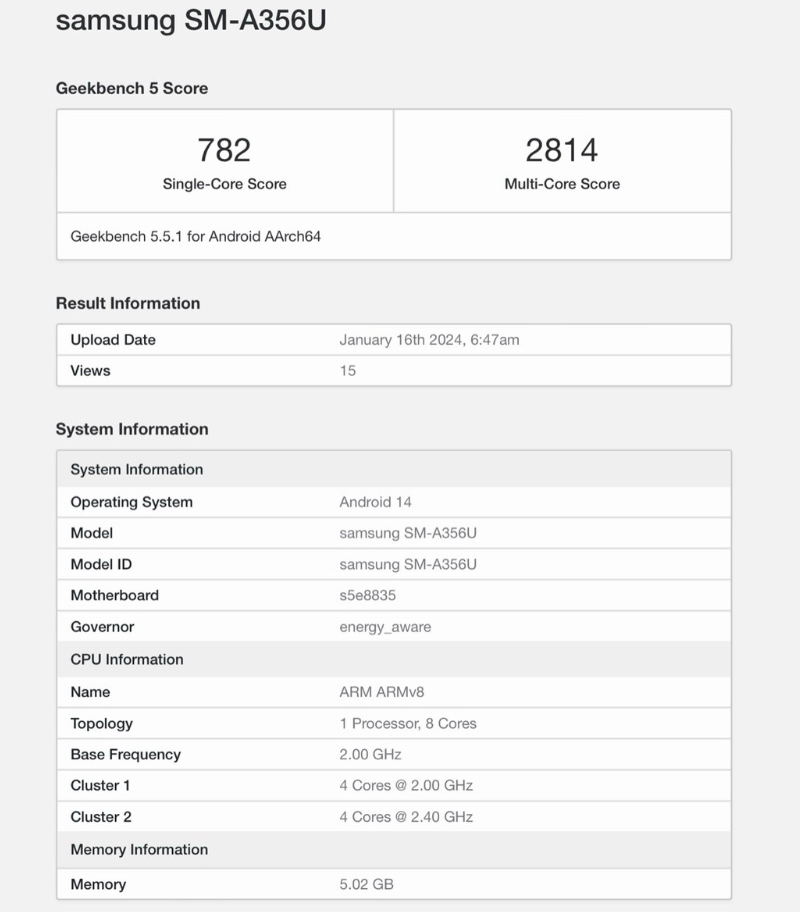Click the Multi-Core Score label
This screenshot has height=912, width=800.
(562, 184)
